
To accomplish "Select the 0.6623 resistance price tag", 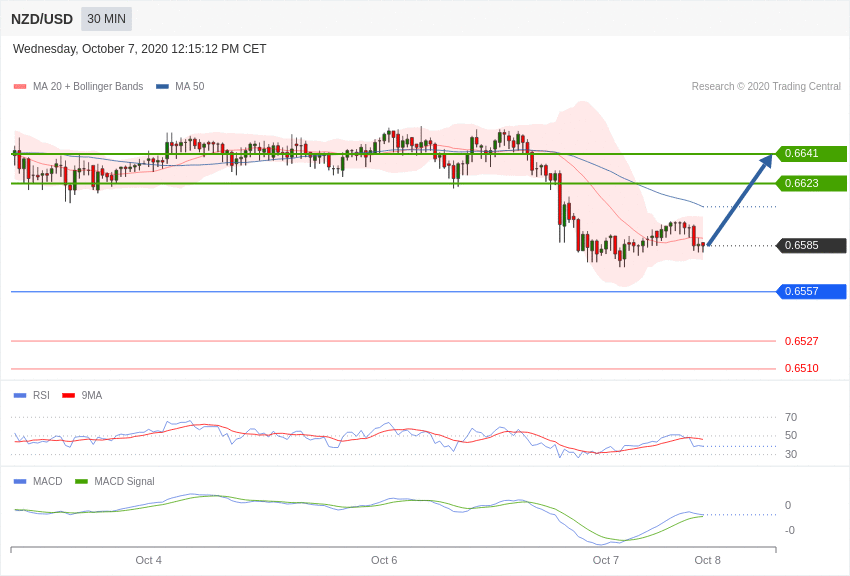I will tap(812, 183).
